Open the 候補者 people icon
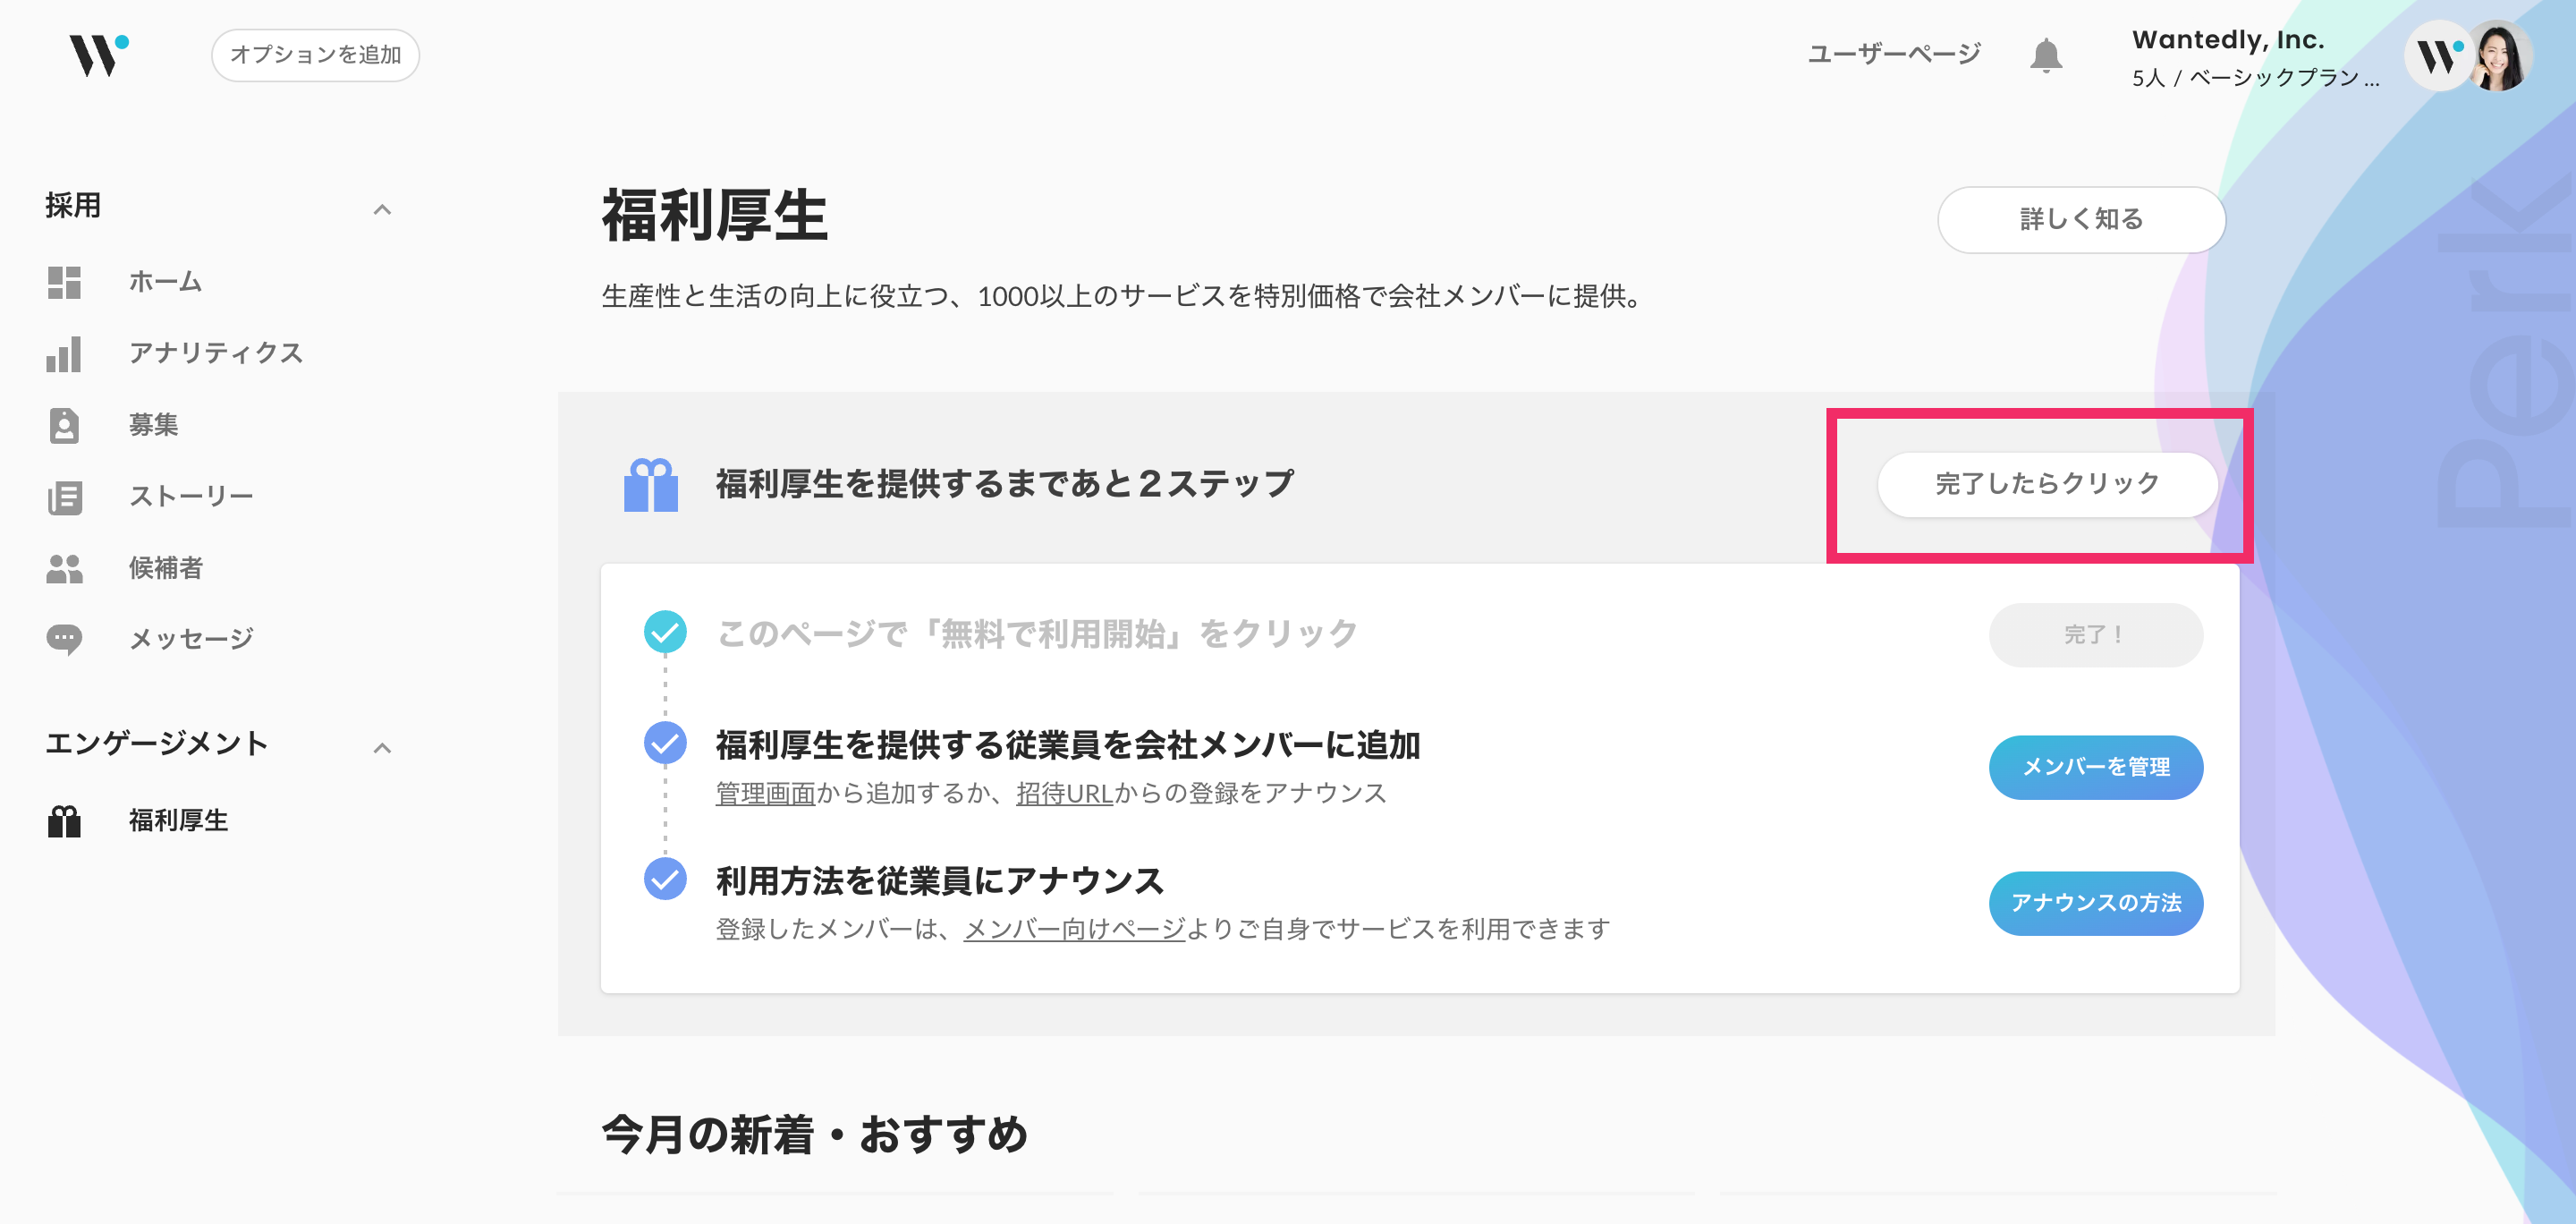 64,568
